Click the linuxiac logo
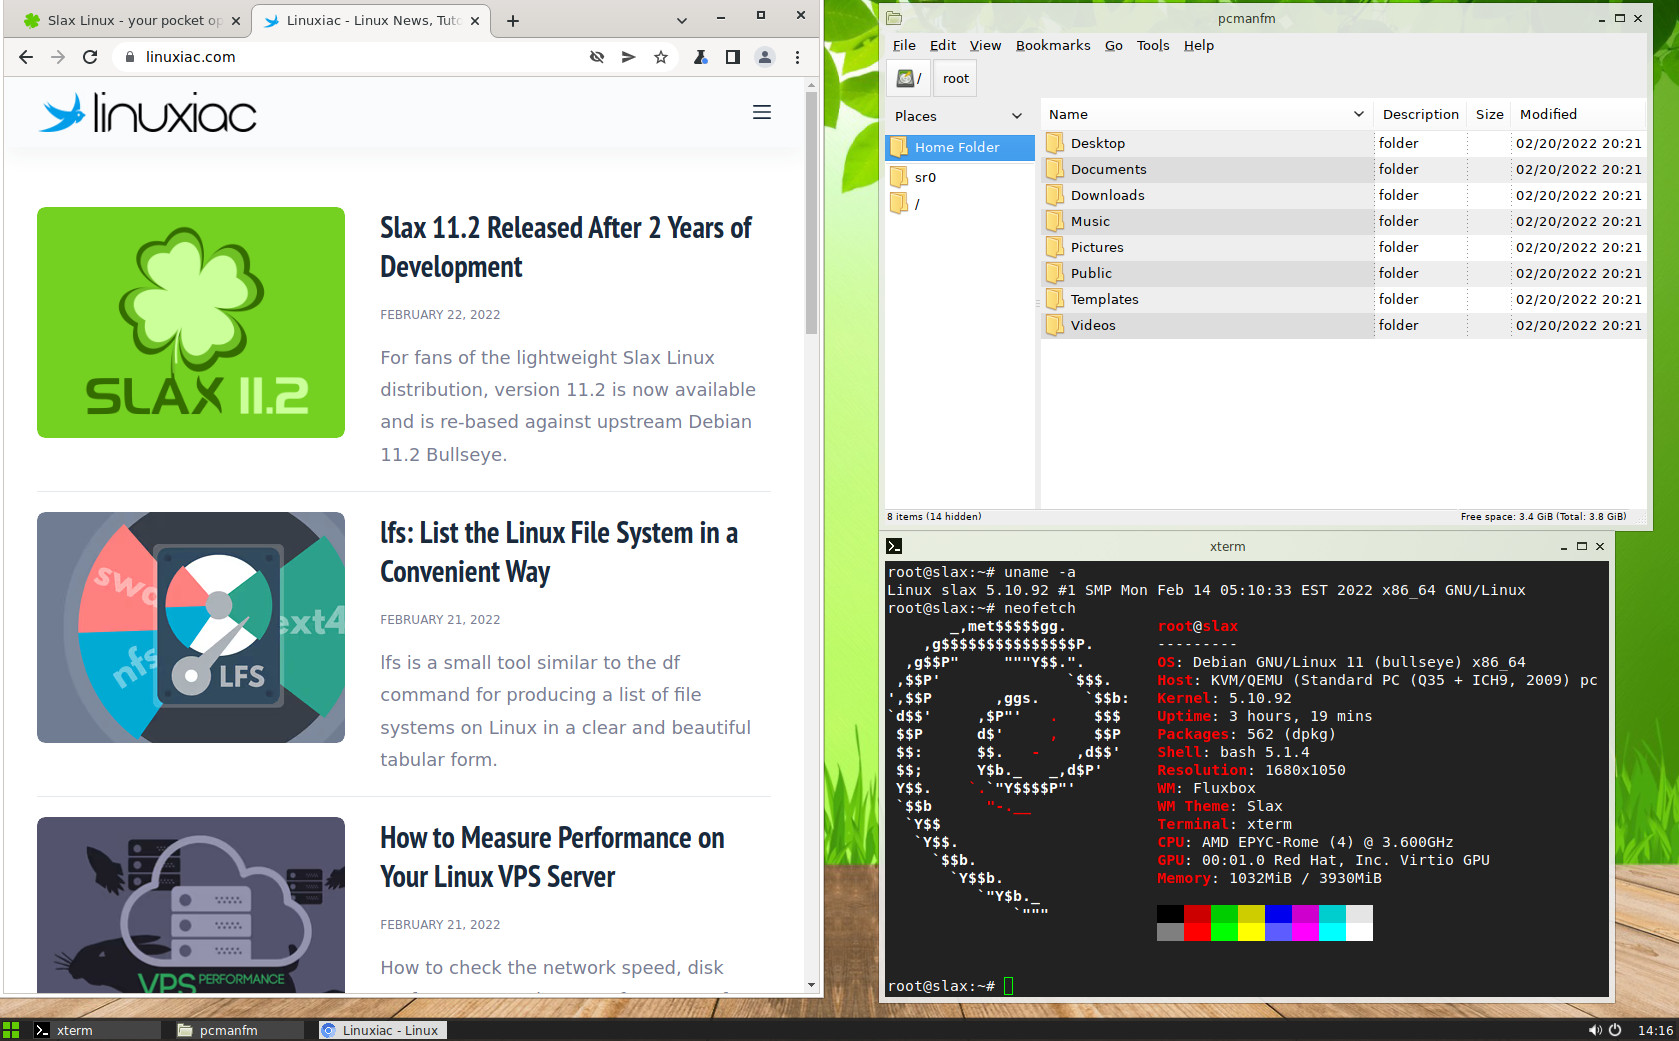The width and height of the screenshot is (1679, 1041). click(148, 113)
